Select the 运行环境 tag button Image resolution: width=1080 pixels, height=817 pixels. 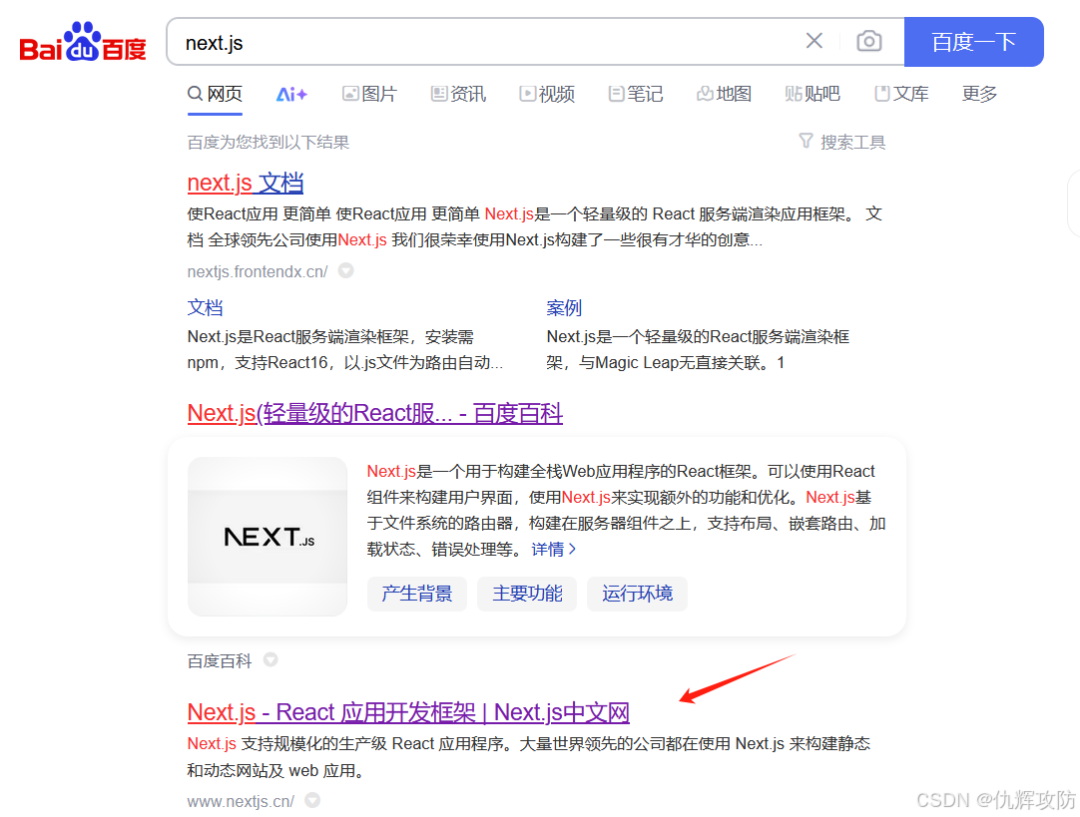(637, 593)
